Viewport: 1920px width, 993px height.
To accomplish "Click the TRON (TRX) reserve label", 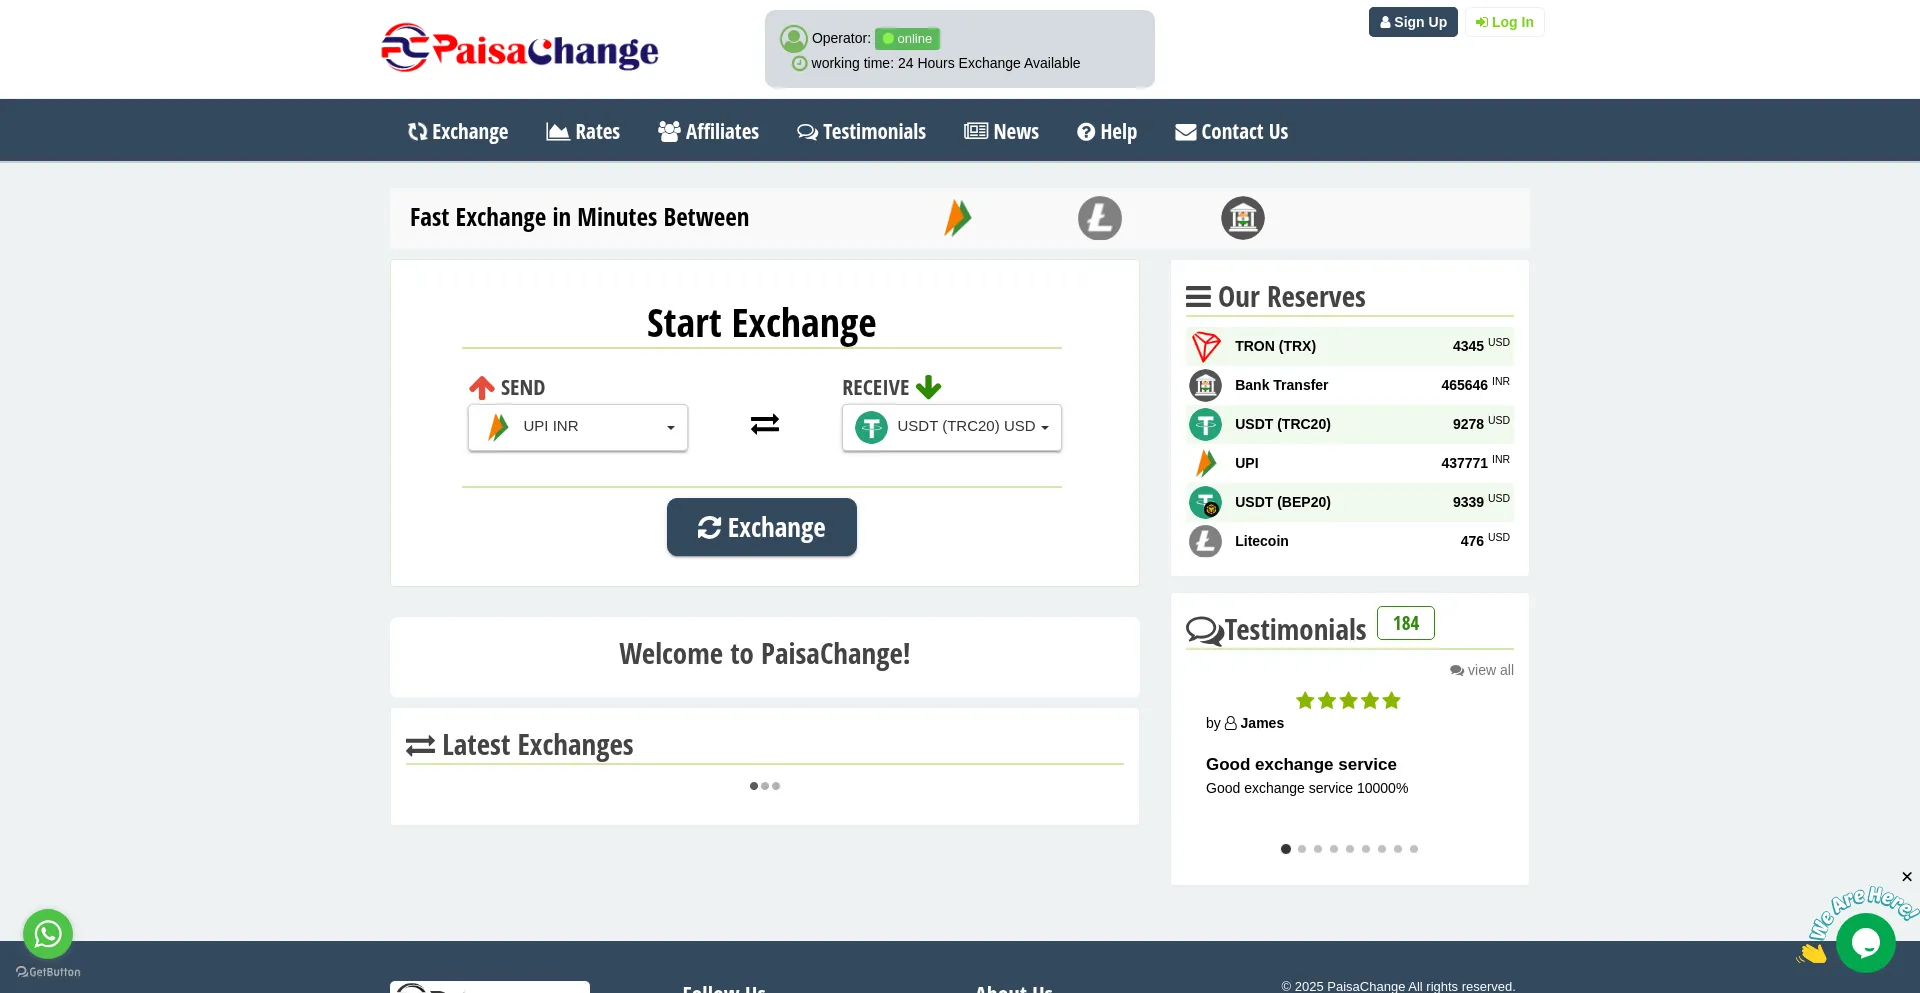I will [x=1275, y=346].
